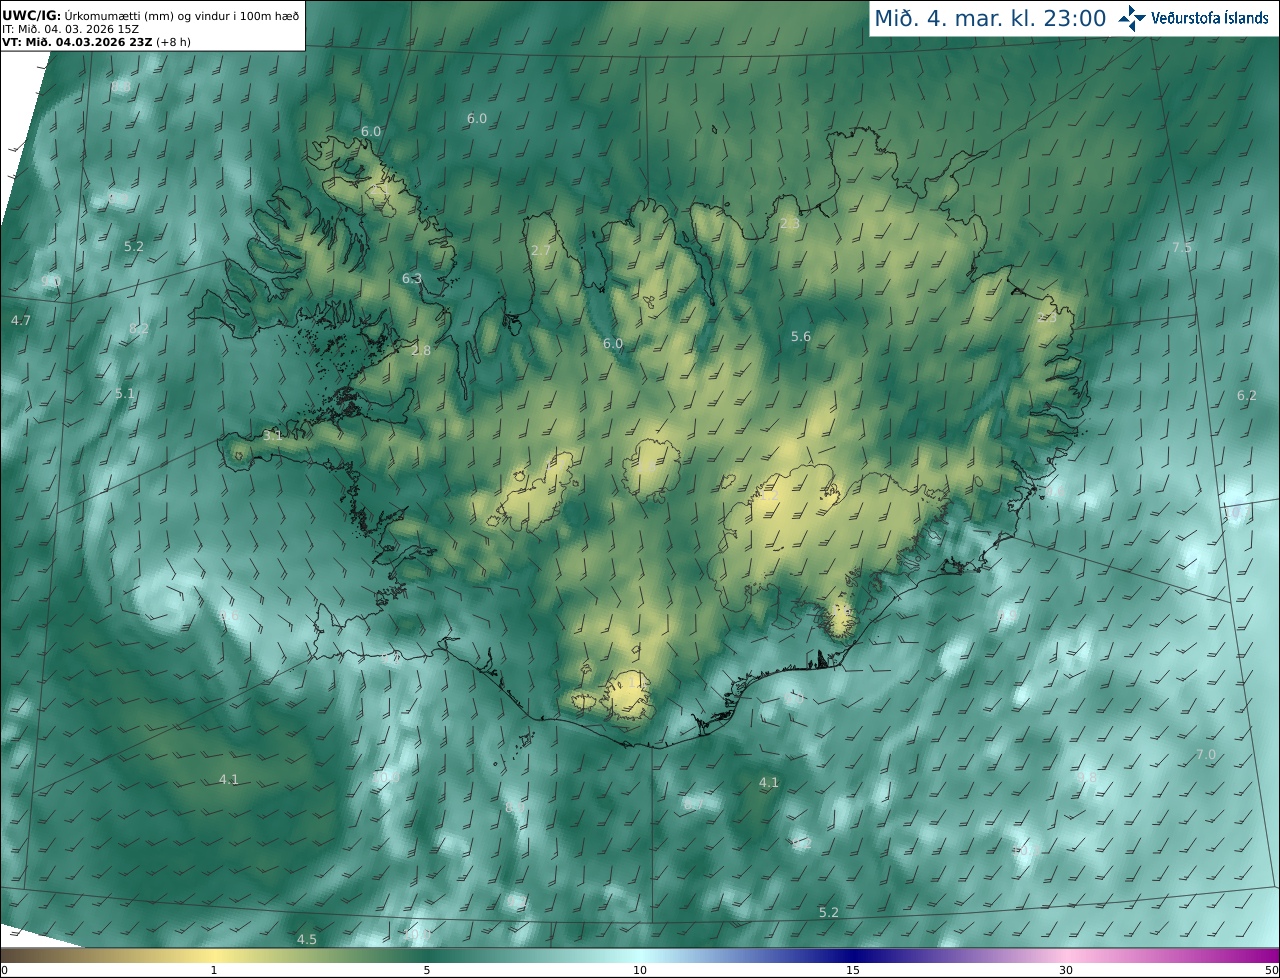Click the 'Mið. 4. mar. kl. 23:00' timestamp
Screen dimensions: 1280x978
pos(990,18)
